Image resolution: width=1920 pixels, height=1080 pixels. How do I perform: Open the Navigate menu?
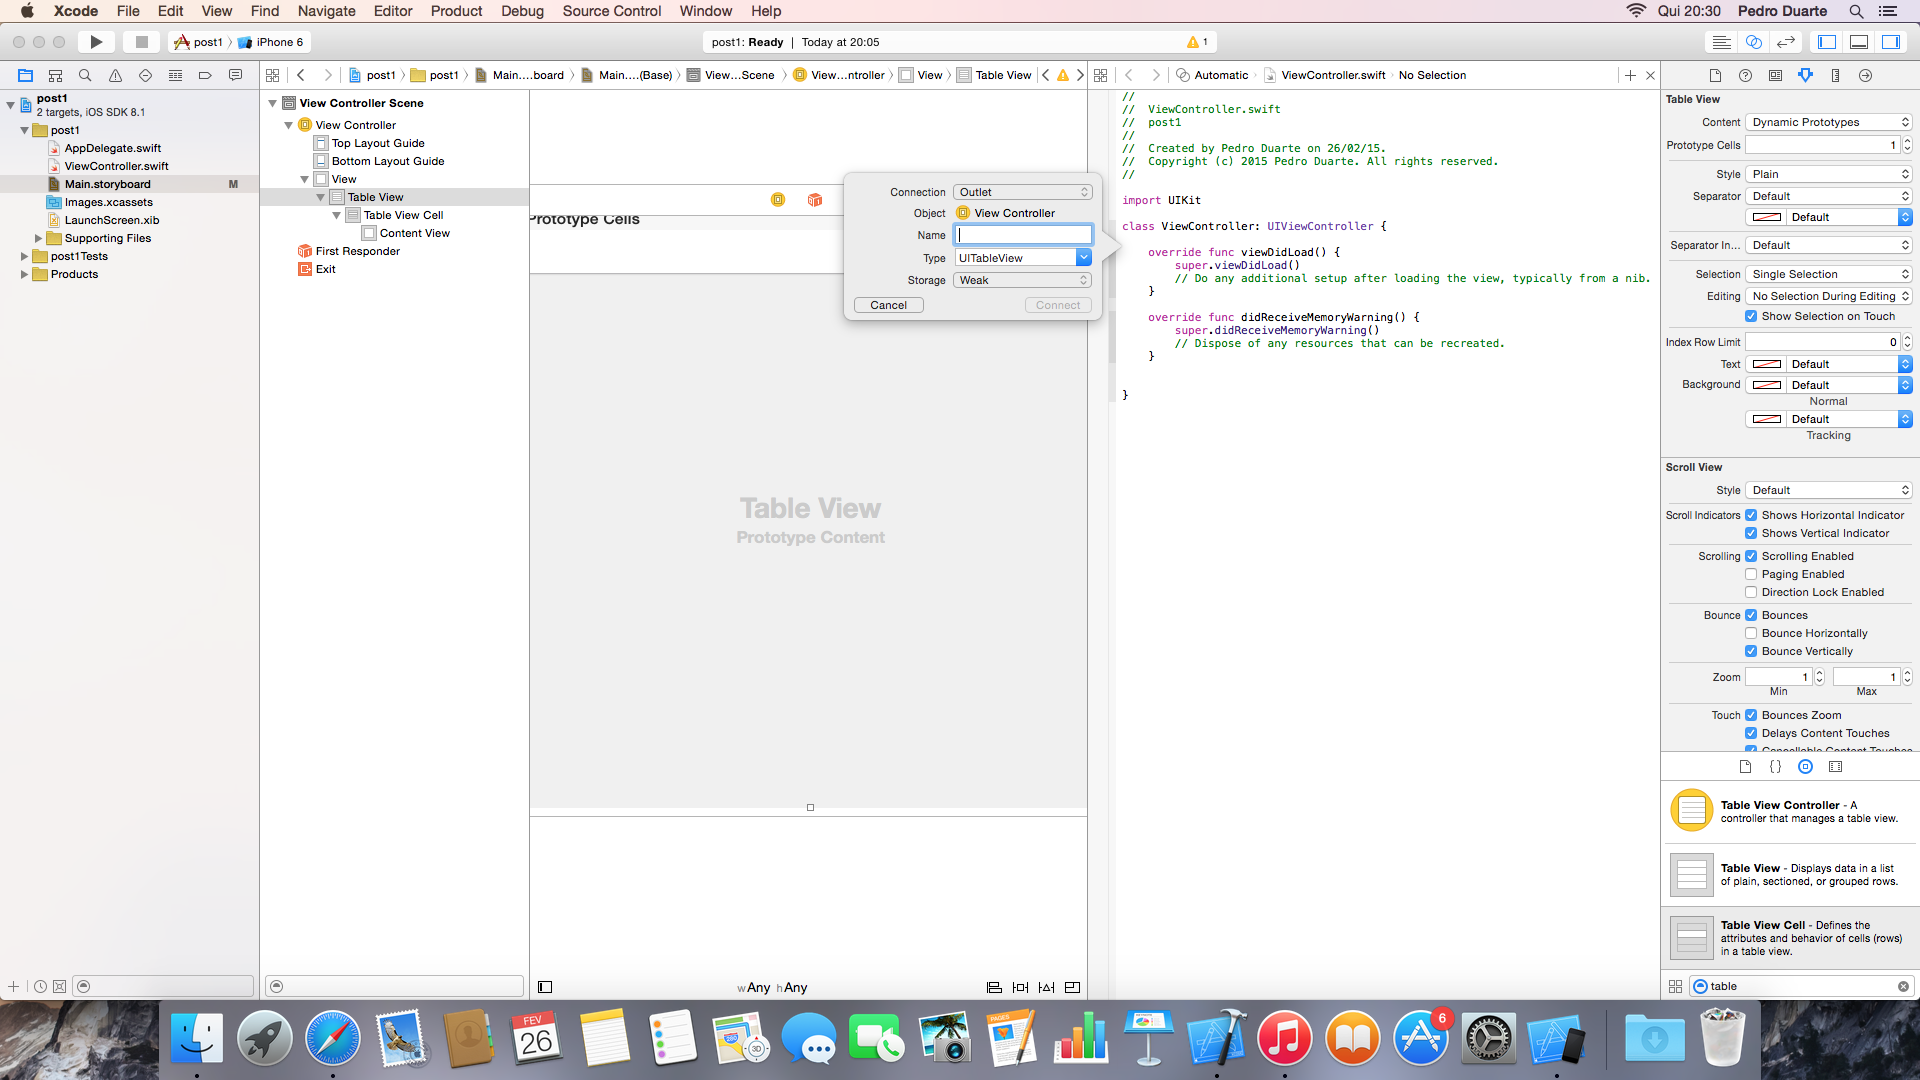(326, 11)
